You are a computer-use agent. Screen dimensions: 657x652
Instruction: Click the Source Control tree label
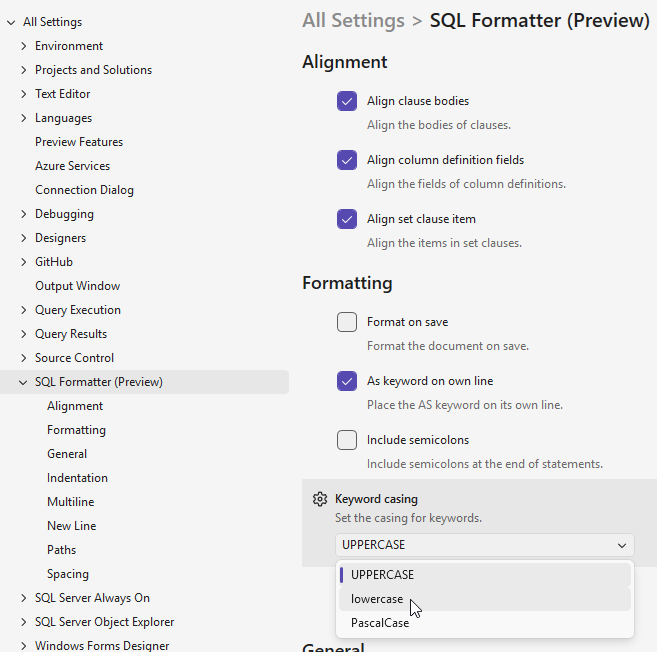click(x=75, y=358)
